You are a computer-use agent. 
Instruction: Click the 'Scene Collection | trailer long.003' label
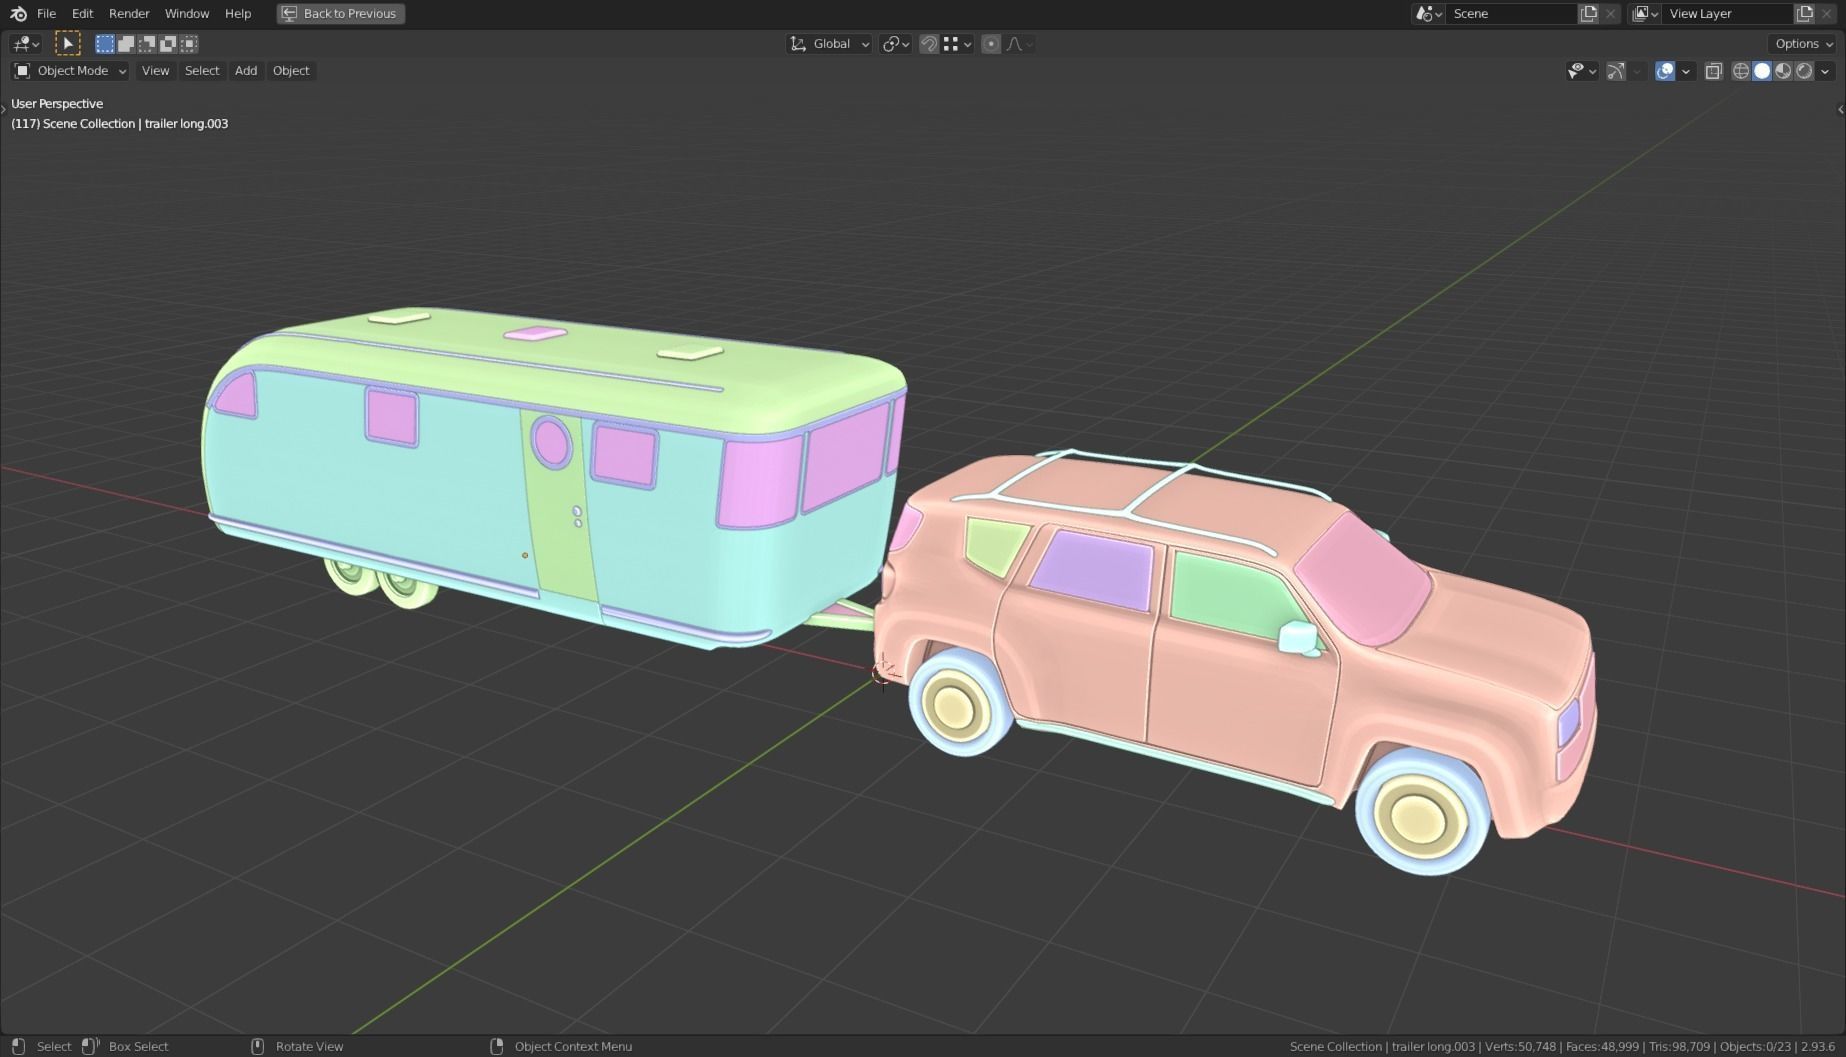(x=135, y=123)
